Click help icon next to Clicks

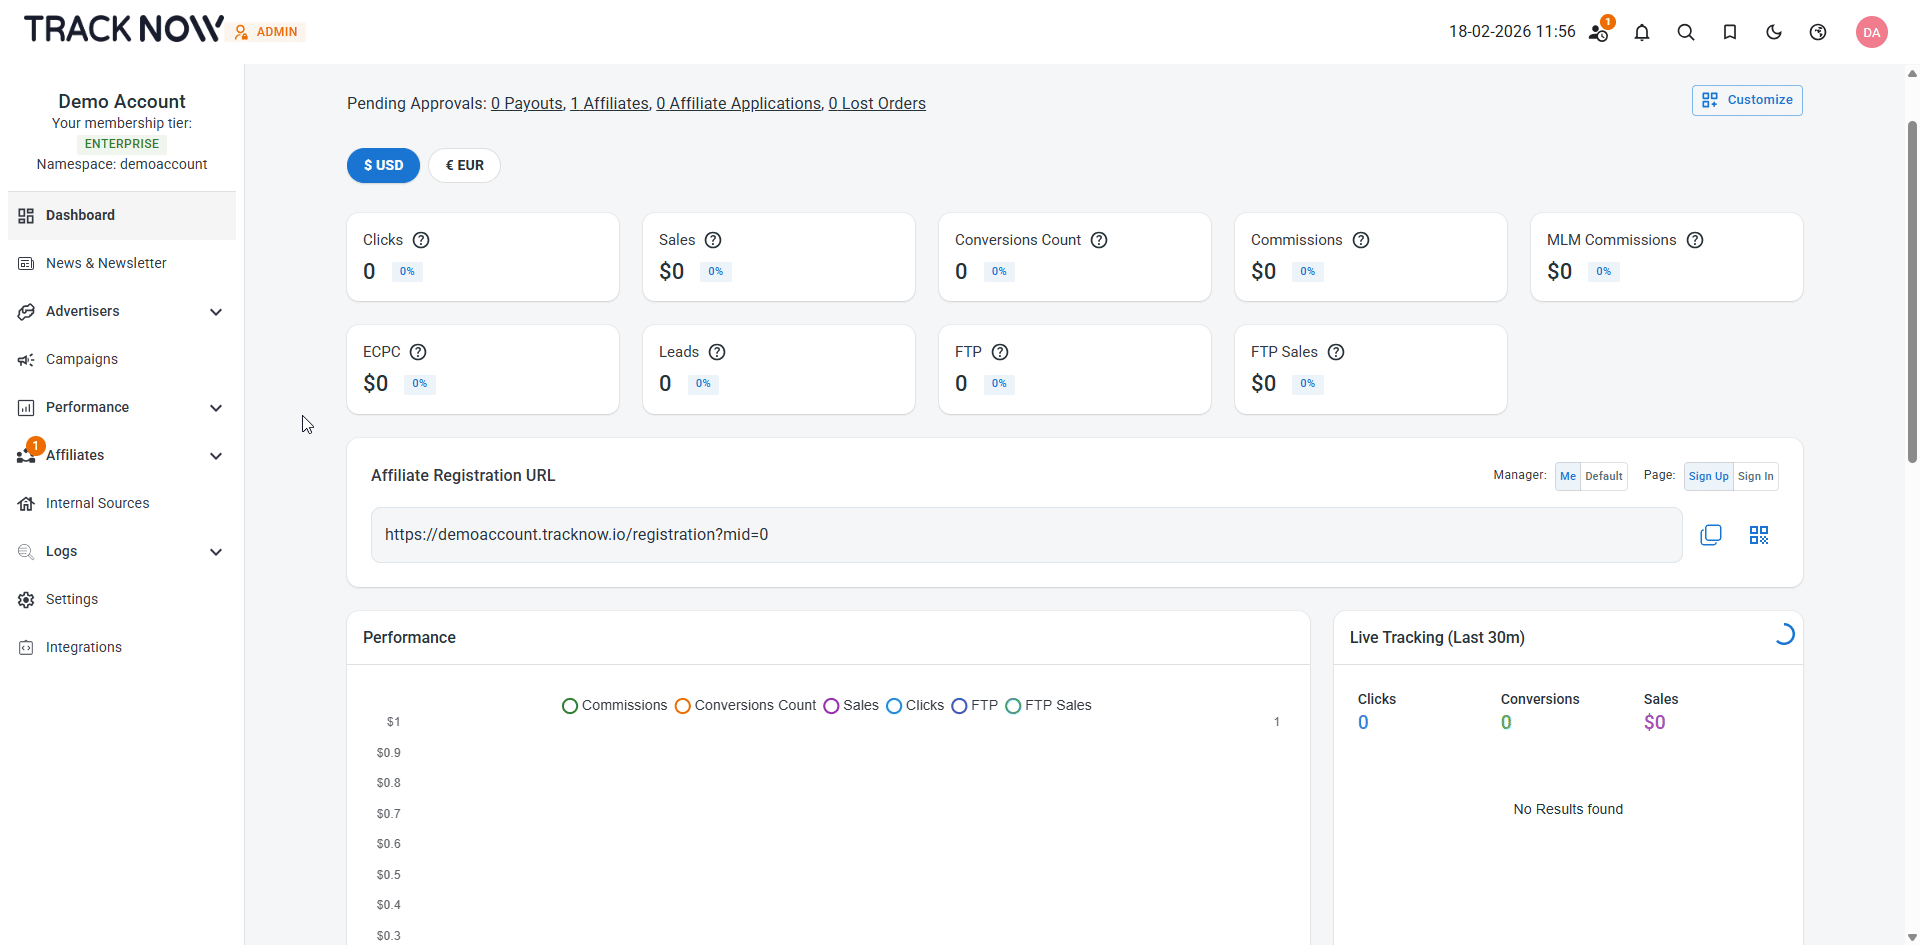click(x=421, y=240)
